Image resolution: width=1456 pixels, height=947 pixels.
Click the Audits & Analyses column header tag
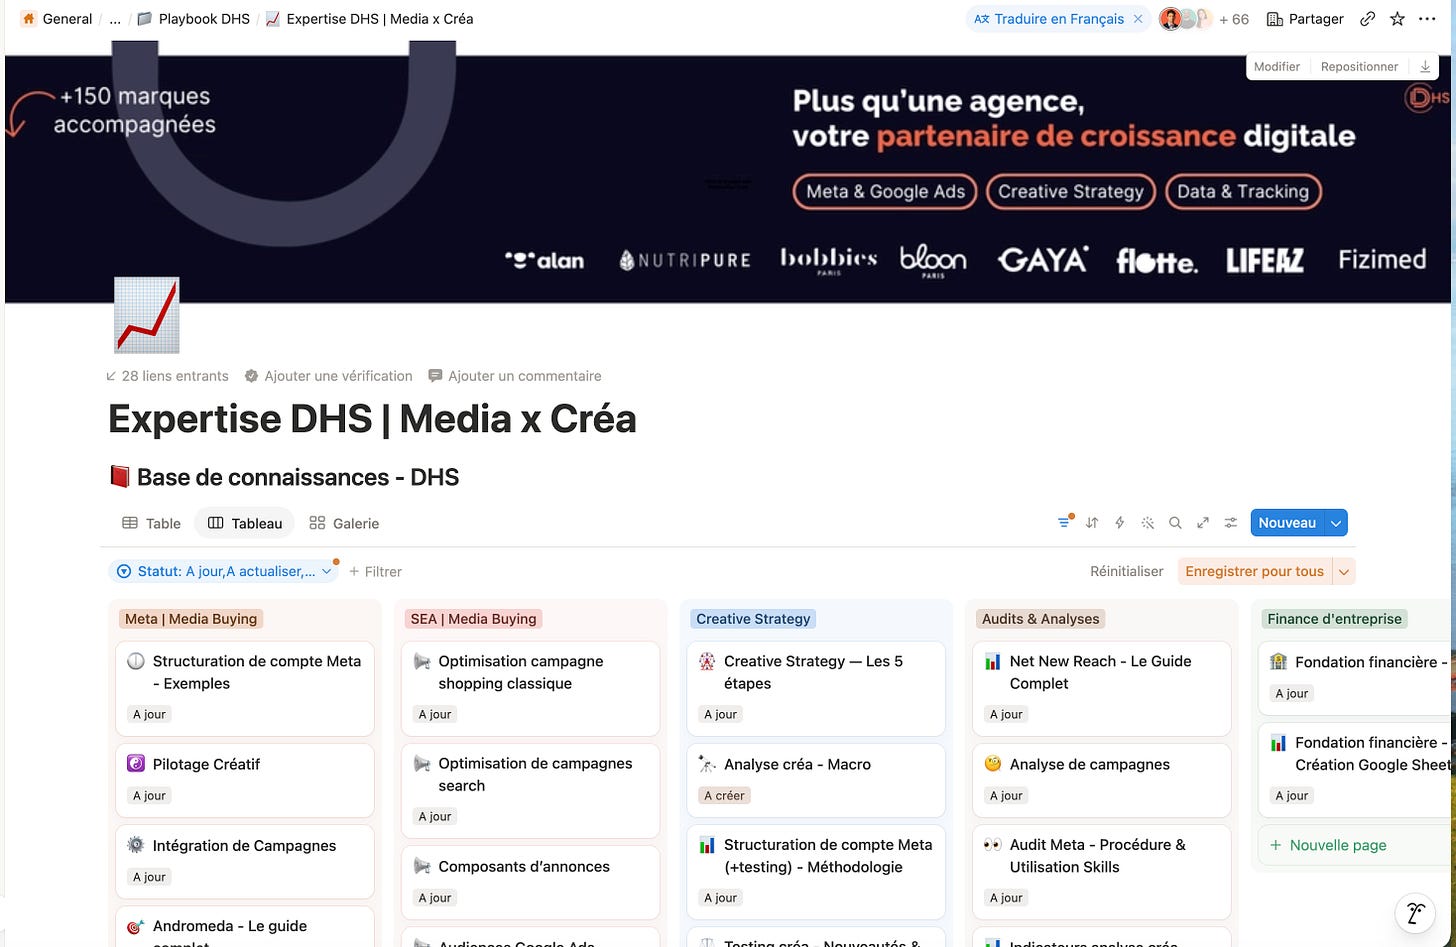pos(1040,619)
